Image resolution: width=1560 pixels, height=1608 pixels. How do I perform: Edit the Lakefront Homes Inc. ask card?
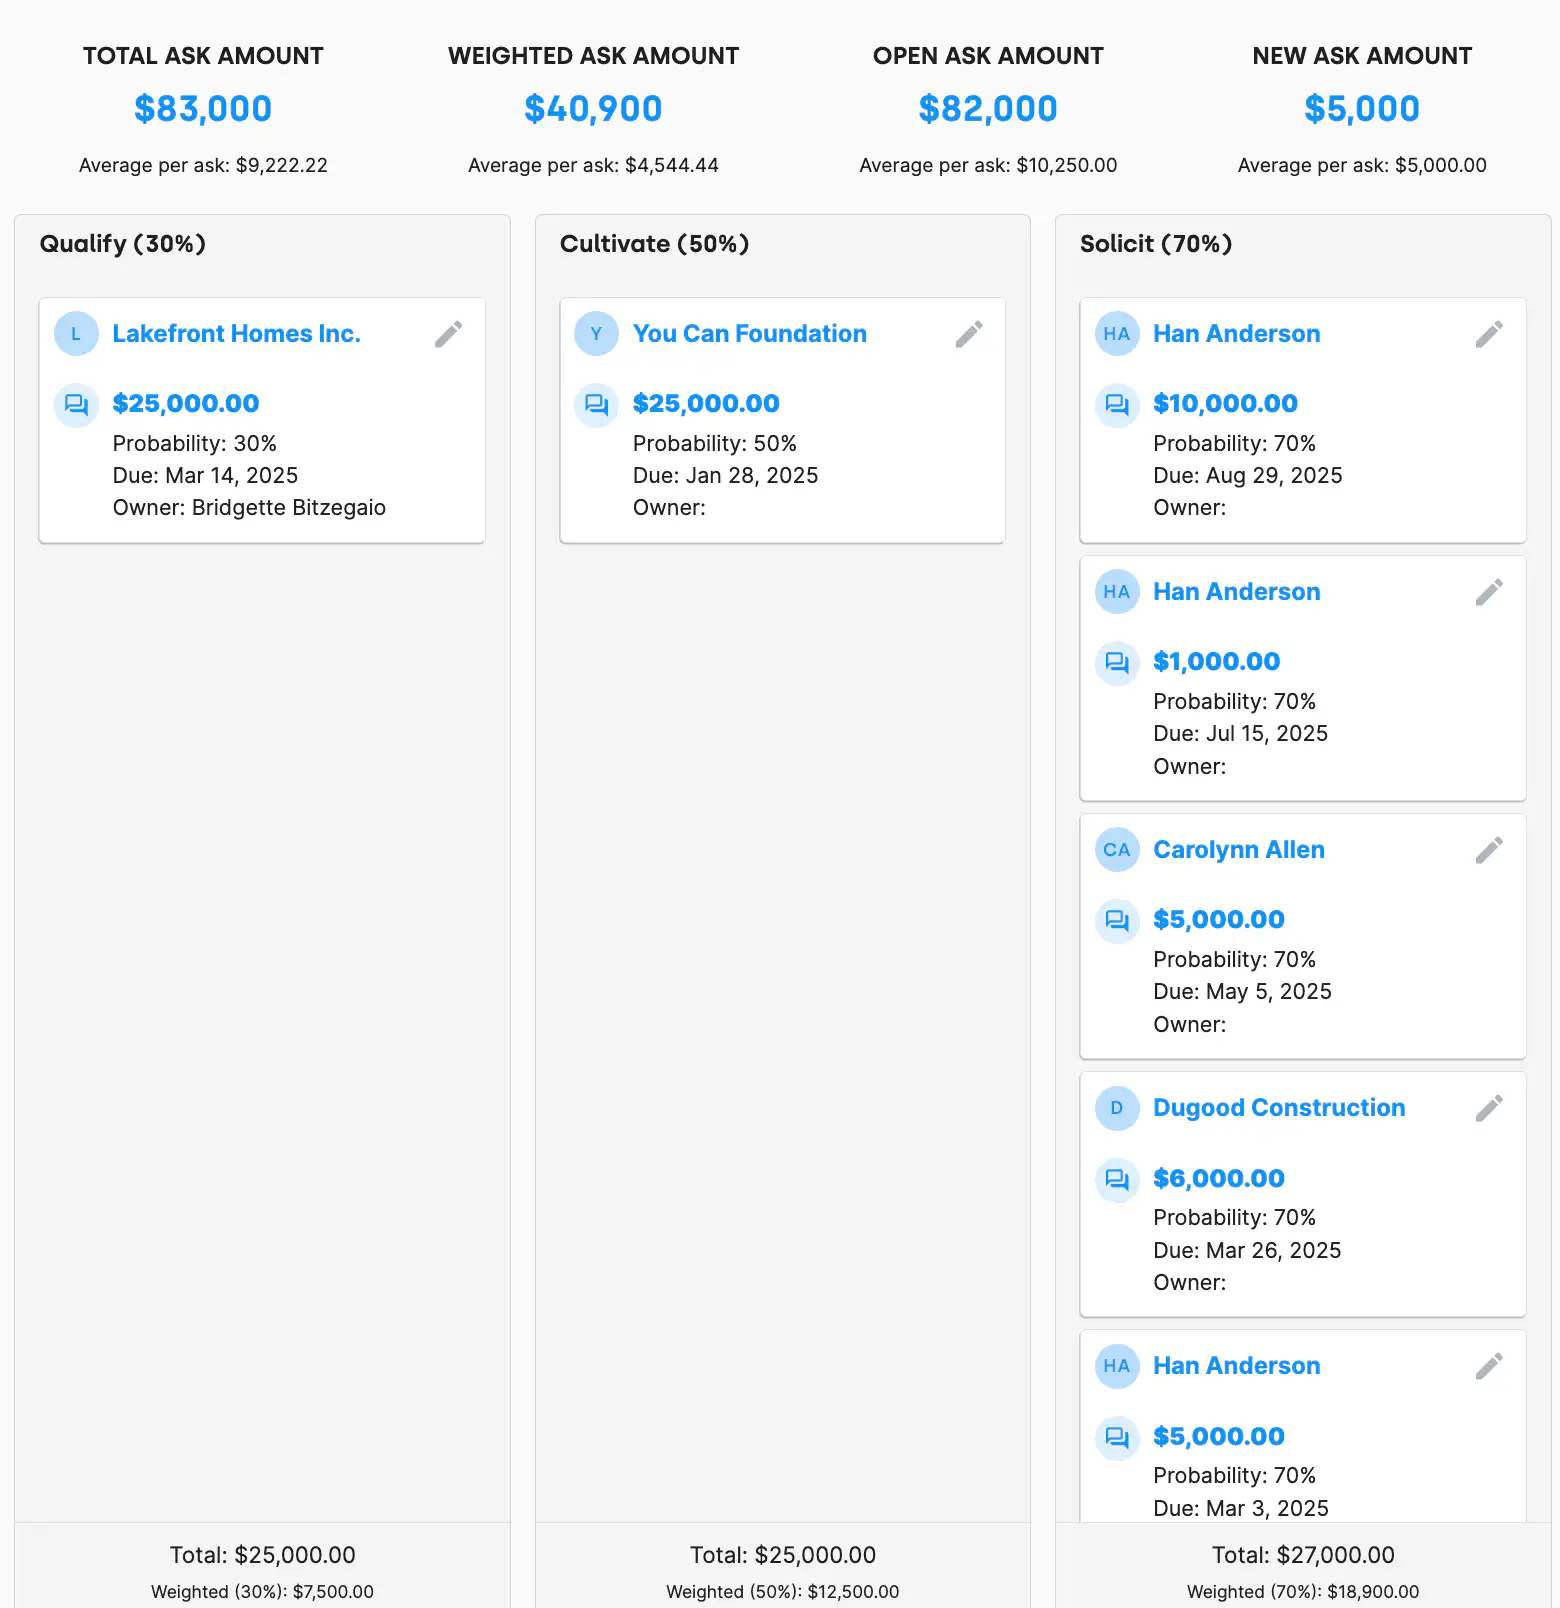click(448, 334)
